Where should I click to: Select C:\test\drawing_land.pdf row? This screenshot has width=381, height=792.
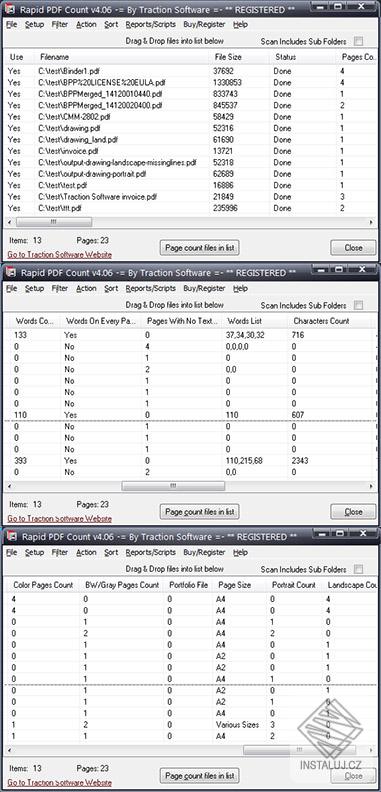pyautogui.click(x=189, y=140)
